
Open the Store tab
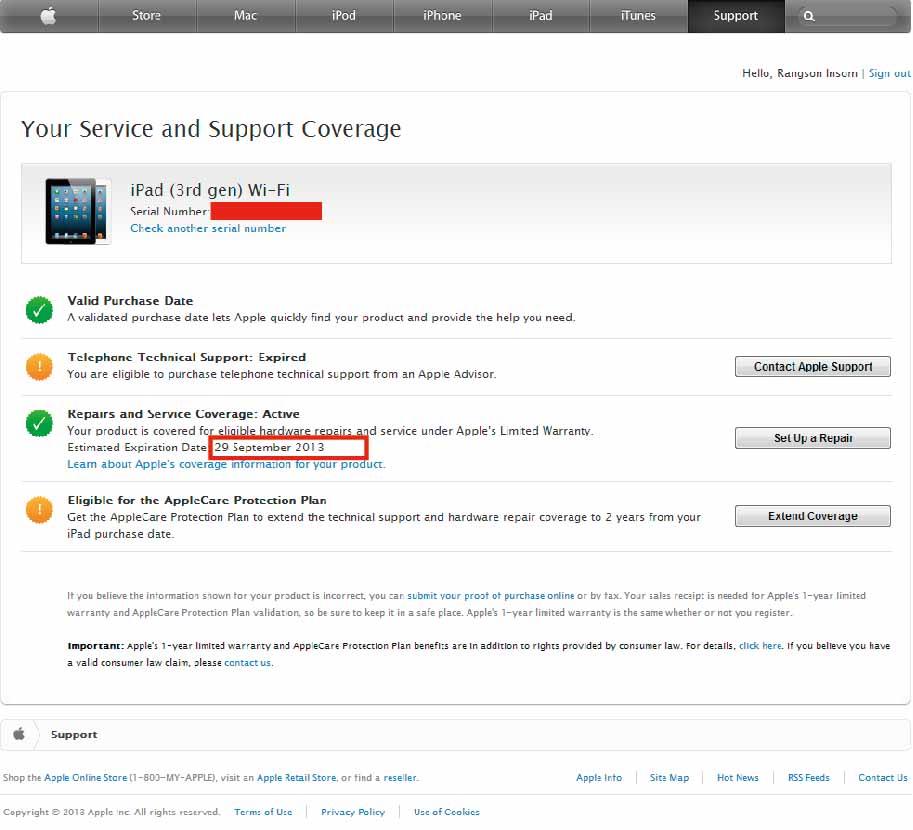[x=146, y=16]
